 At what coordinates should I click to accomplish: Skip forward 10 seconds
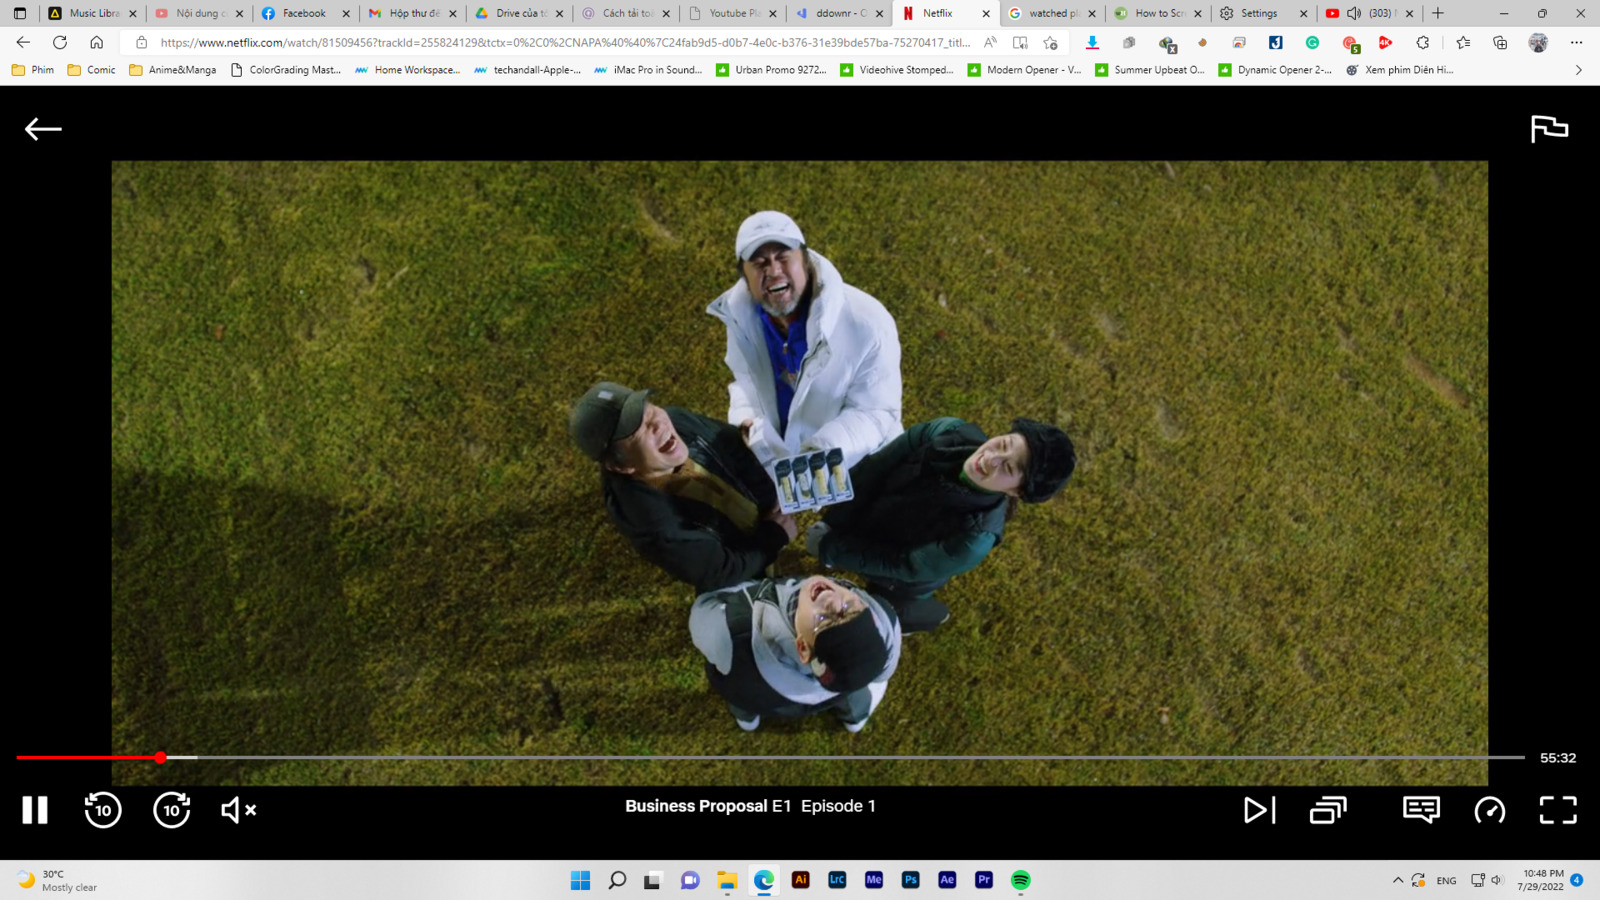[x=171, y=809]
